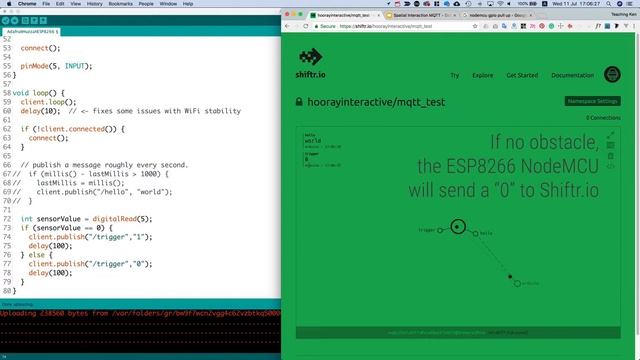Bookmark page with star icon
This screenshot has width=640, height=360.
pyautogui.click(x=475, y=26)
